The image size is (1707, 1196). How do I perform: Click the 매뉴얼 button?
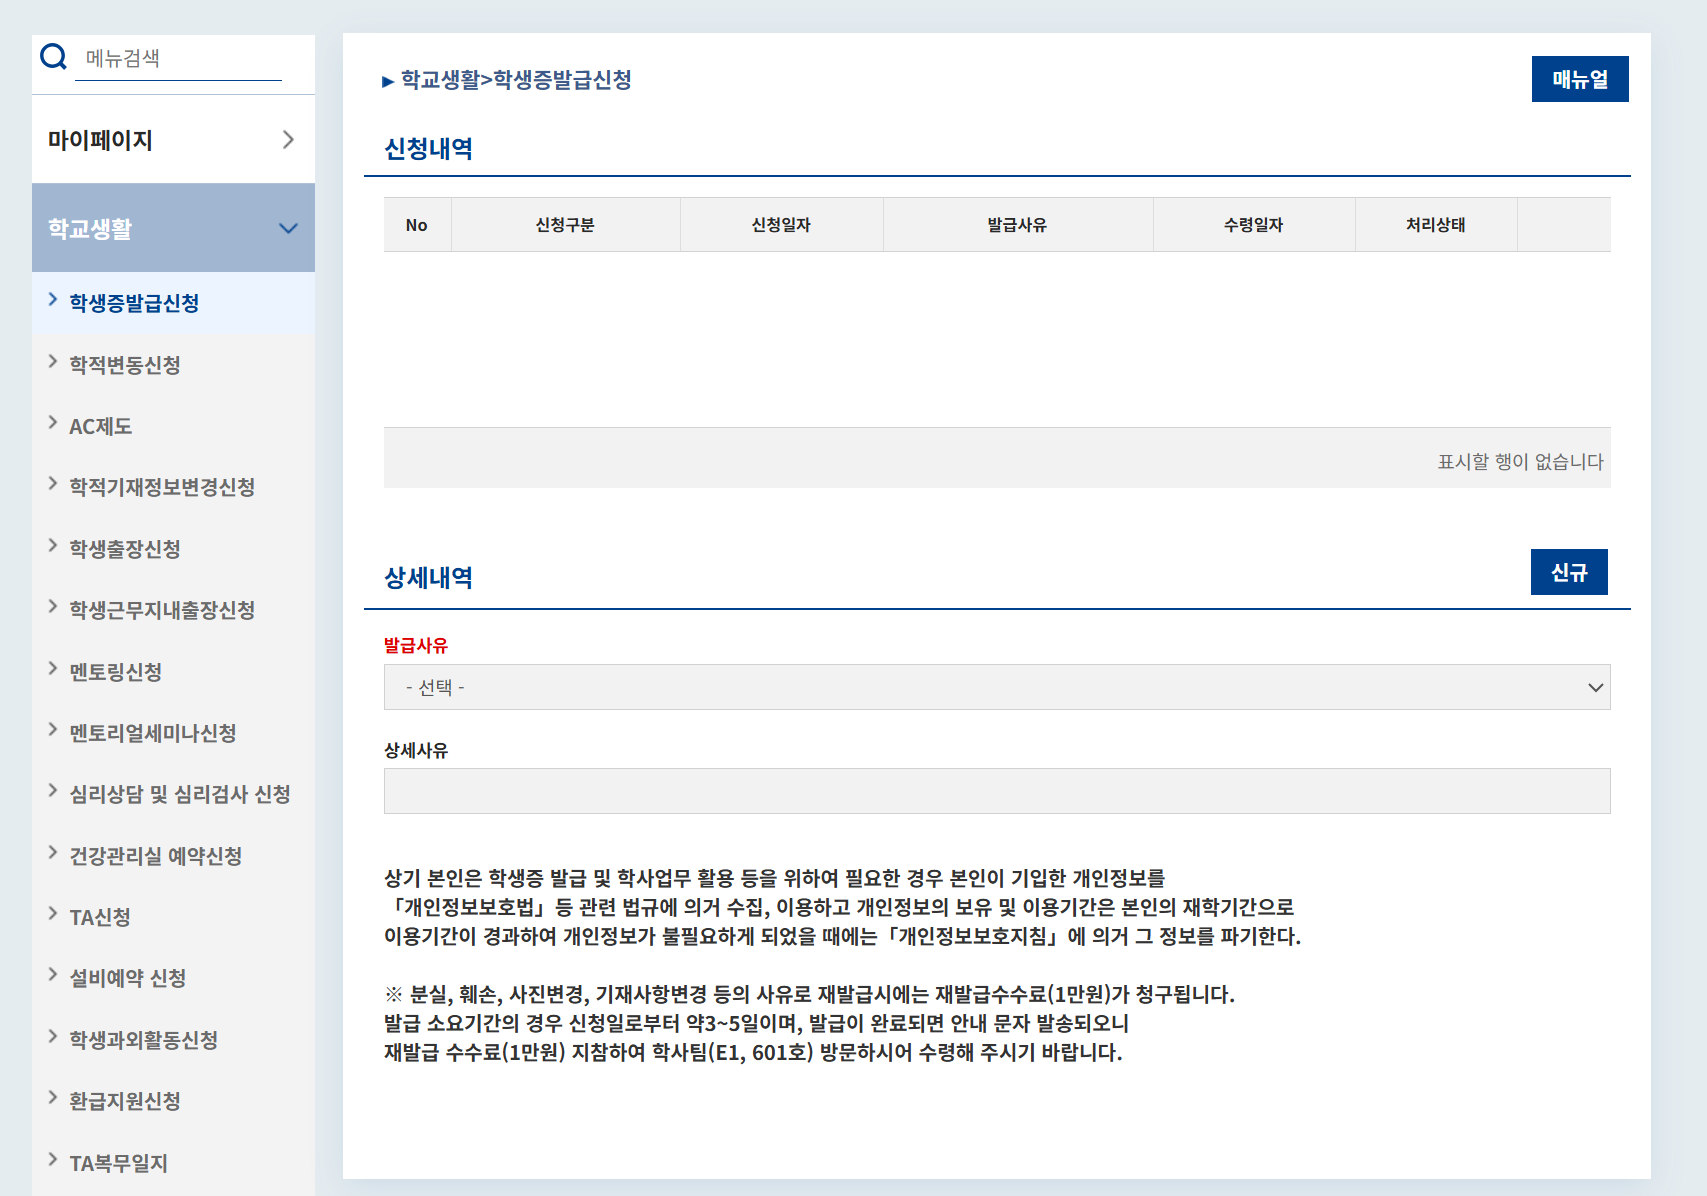(1580, 79)
